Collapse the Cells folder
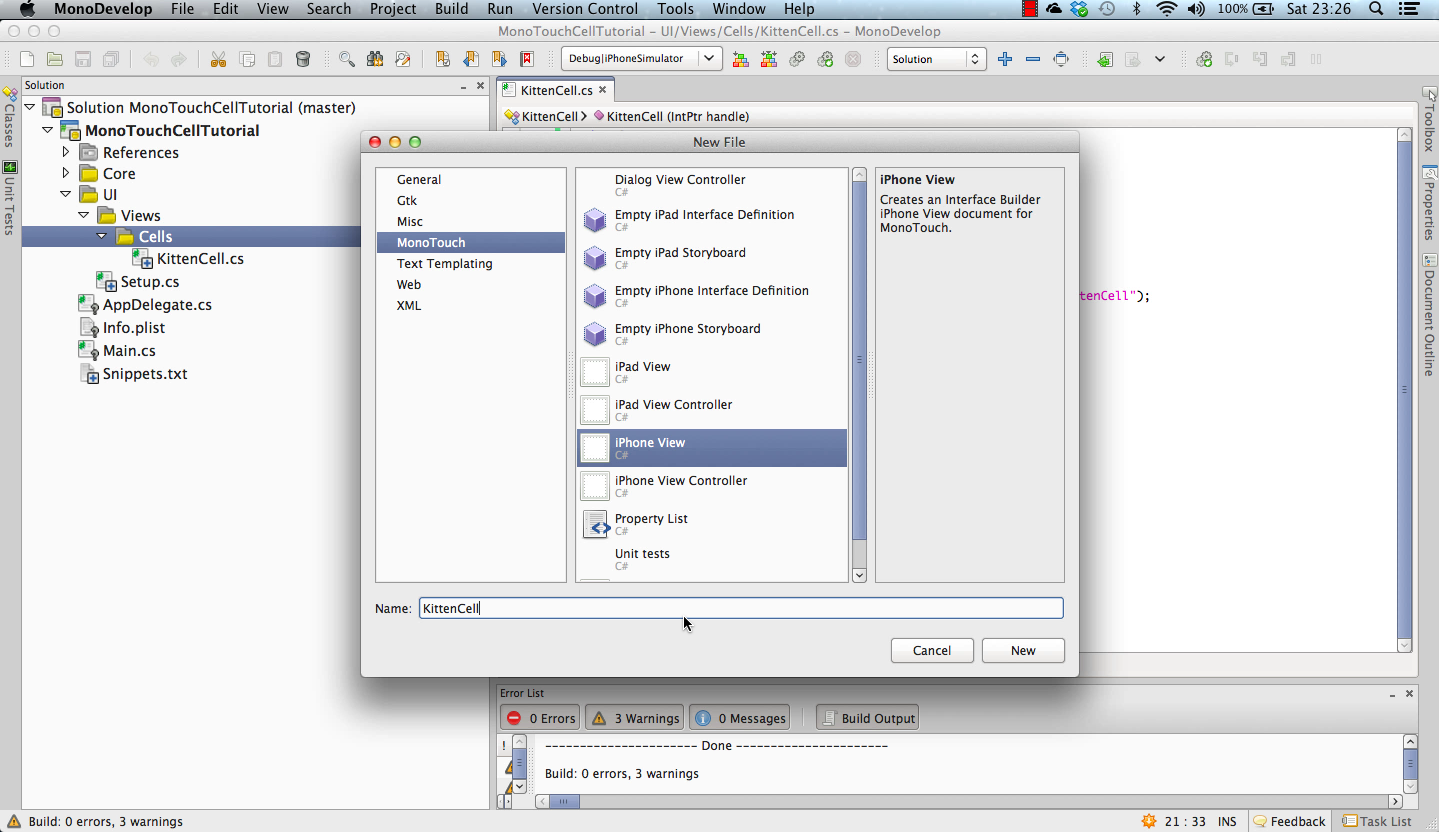The image size is (1439, 833). pos(101,236)
